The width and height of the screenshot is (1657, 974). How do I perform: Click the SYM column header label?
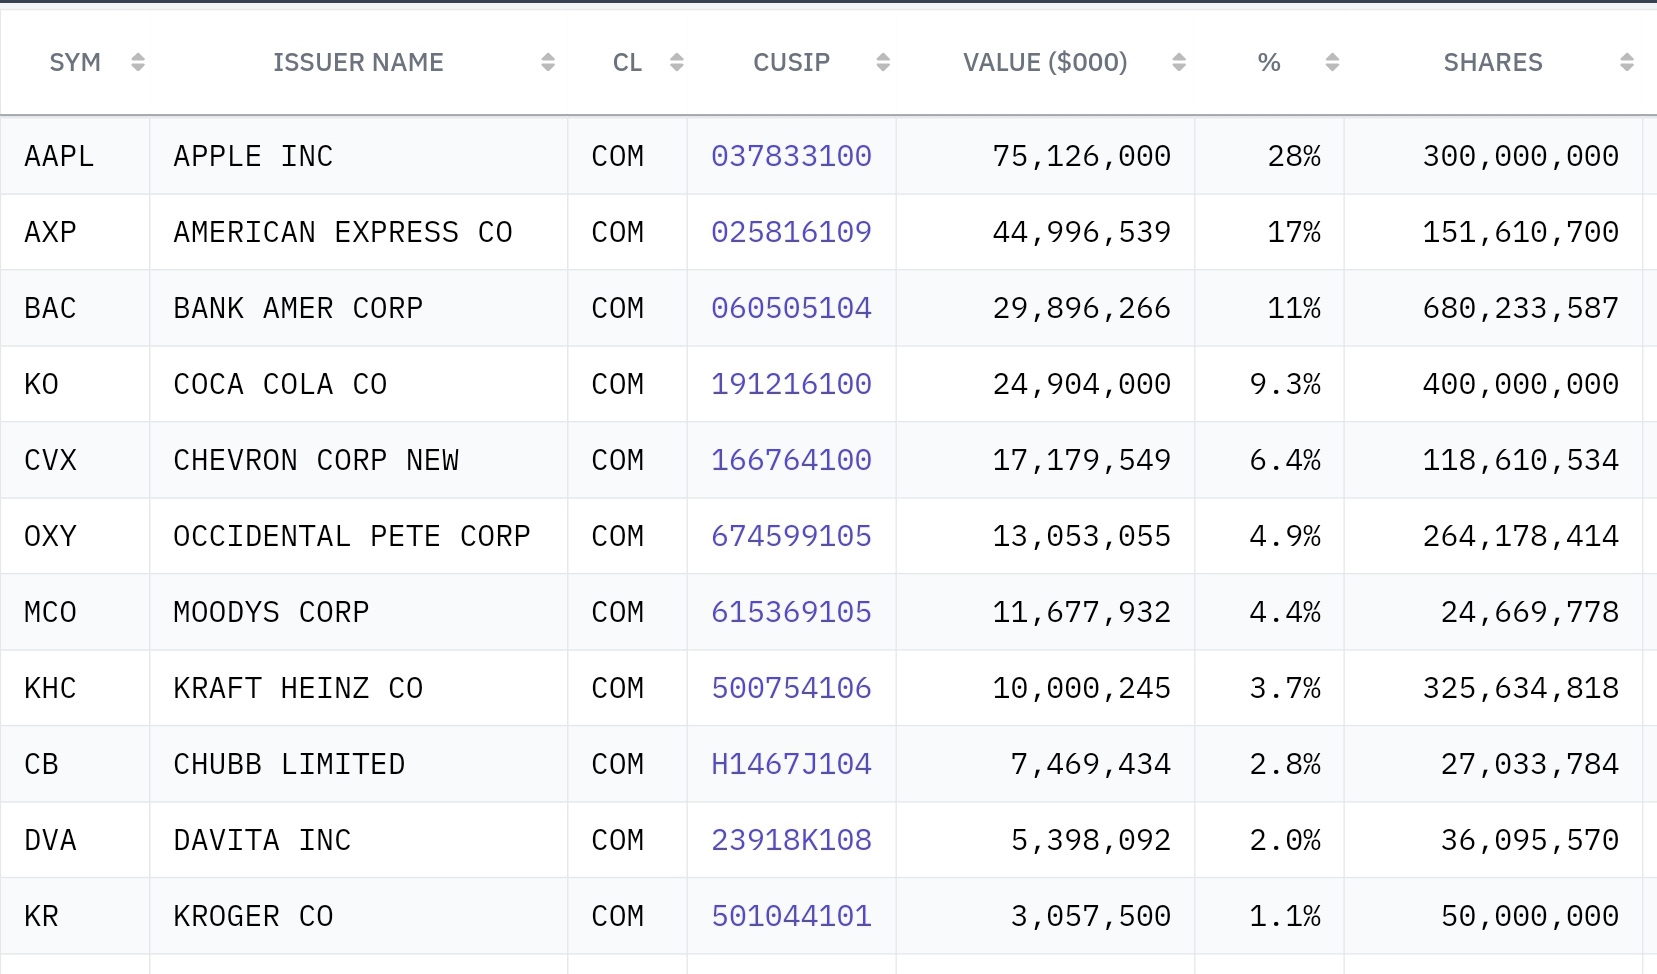pos(75,62)
